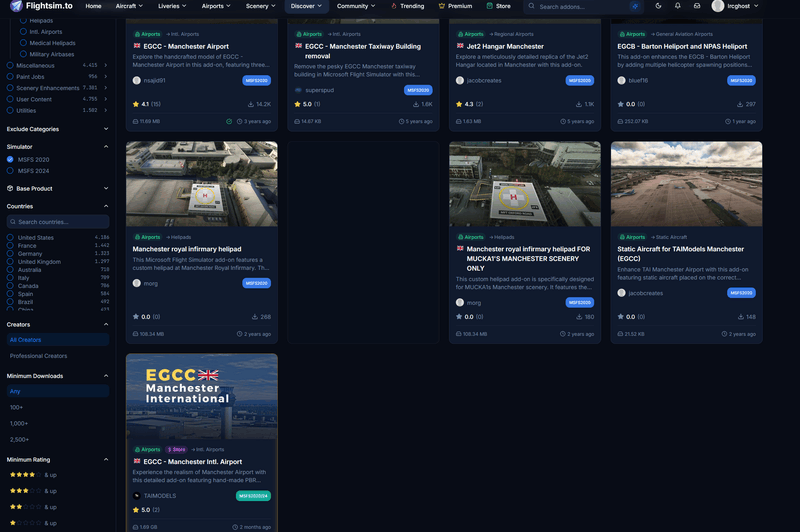Open the Community menu
The width and height of the screenshot is (800, 532).
click(356, 6)
